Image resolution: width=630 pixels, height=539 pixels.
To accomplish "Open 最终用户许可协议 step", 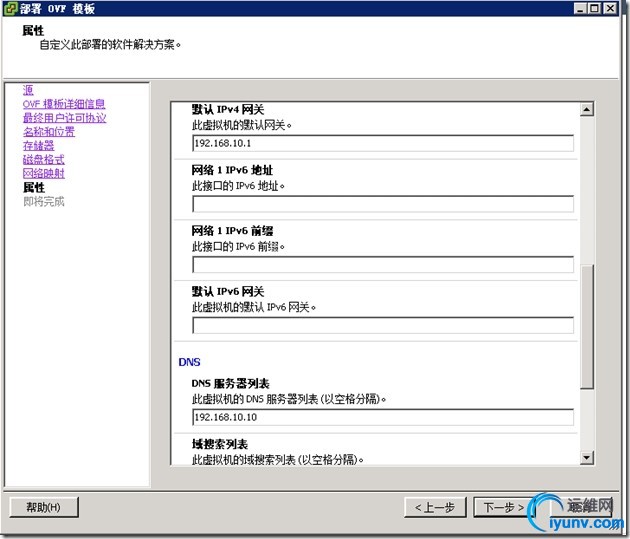I will 64,118.
